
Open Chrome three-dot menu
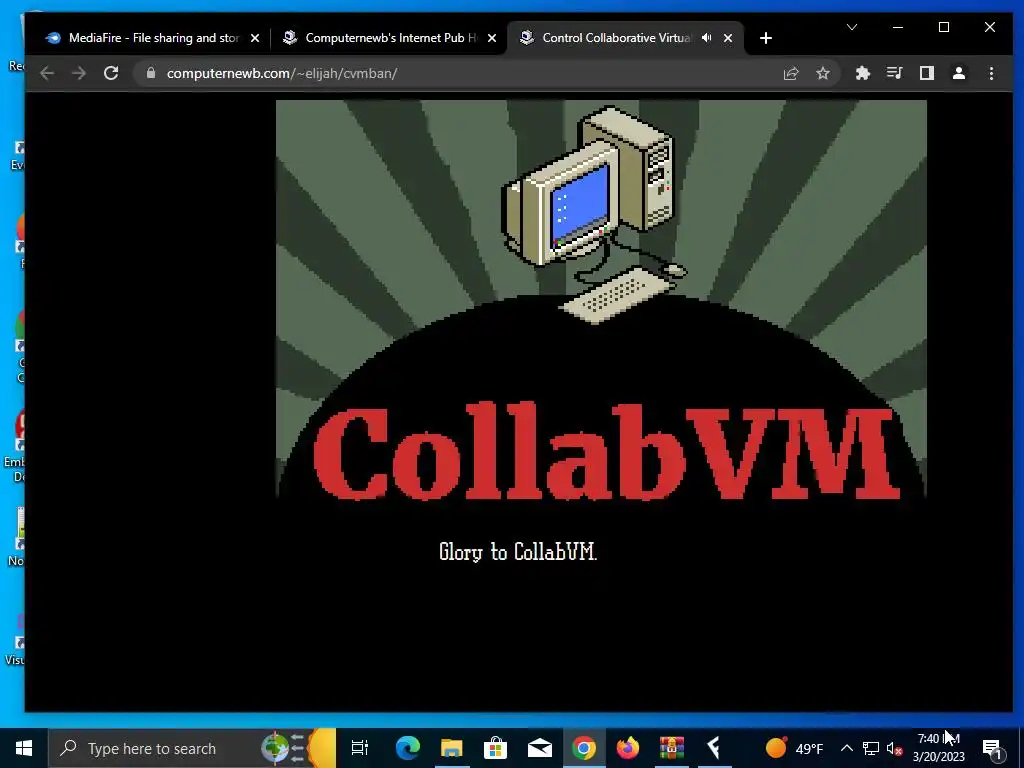click(x=991, y=73)
